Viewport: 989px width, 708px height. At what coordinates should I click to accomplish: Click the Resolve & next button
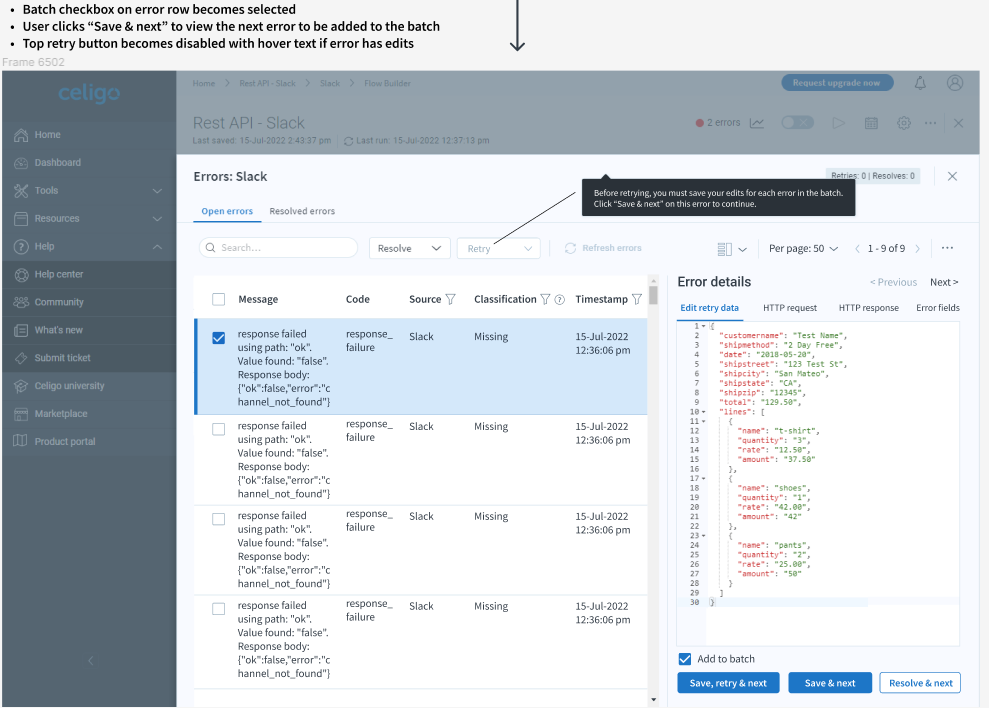tap(919, 683)
